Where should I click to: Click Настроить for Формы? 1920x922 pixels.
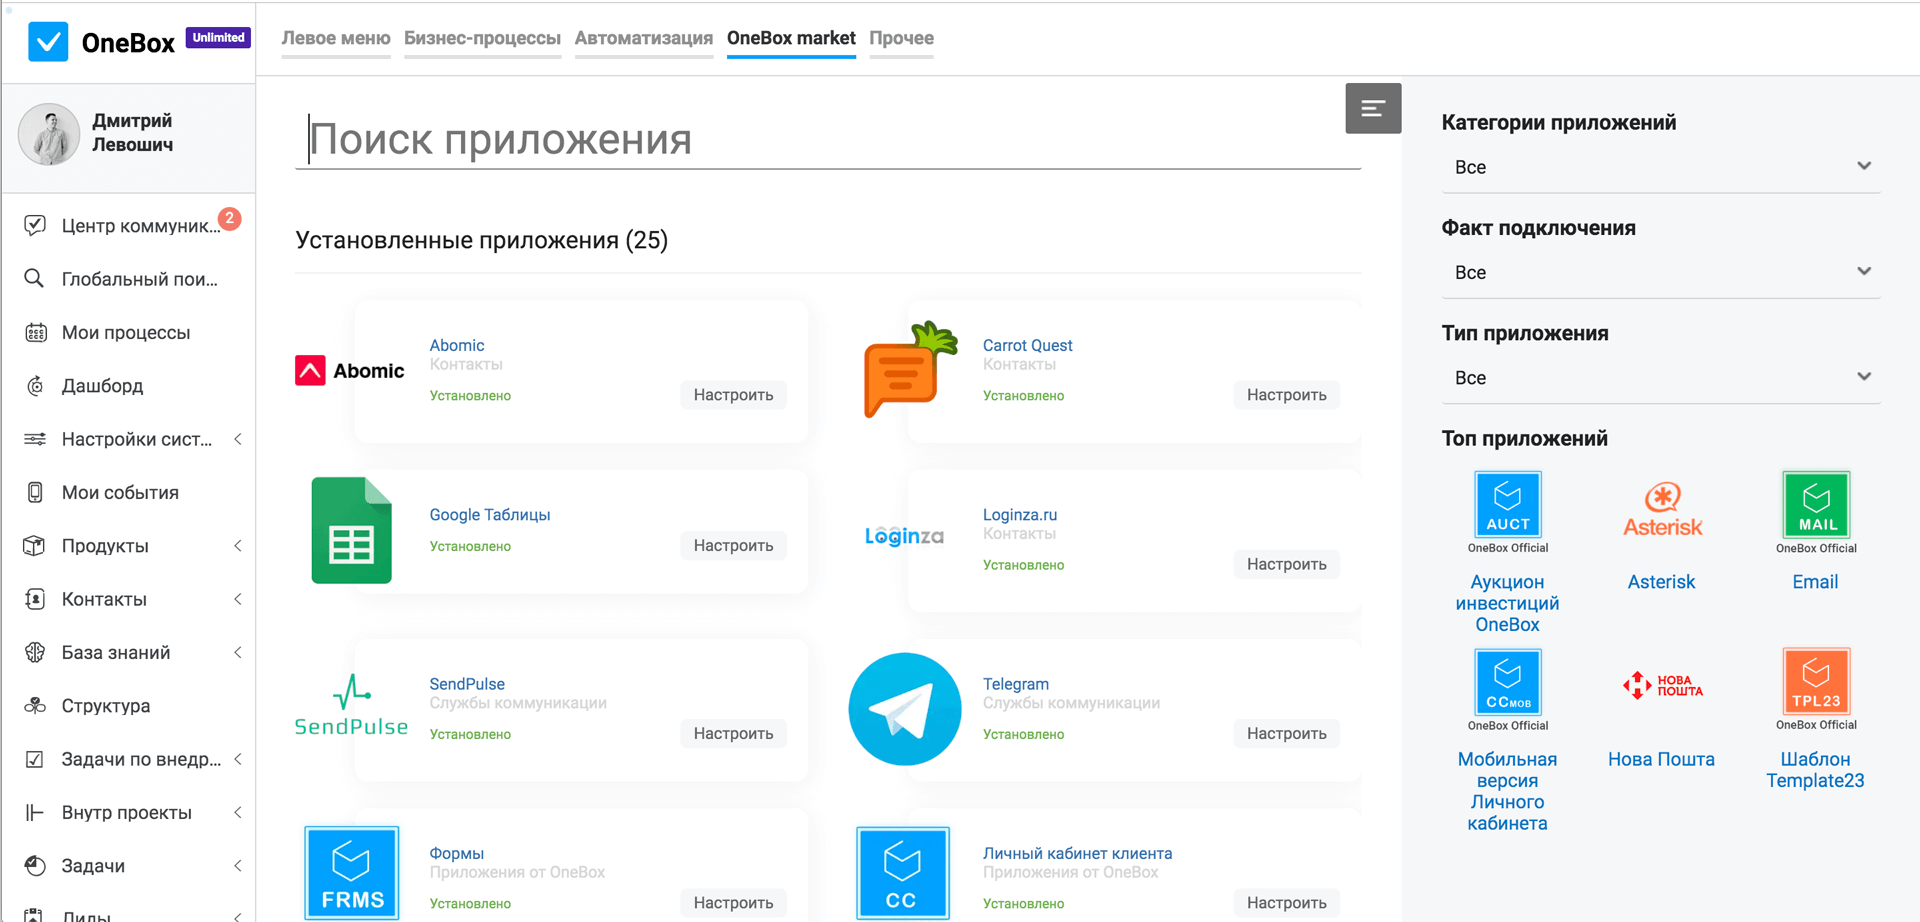click(734, 902)
